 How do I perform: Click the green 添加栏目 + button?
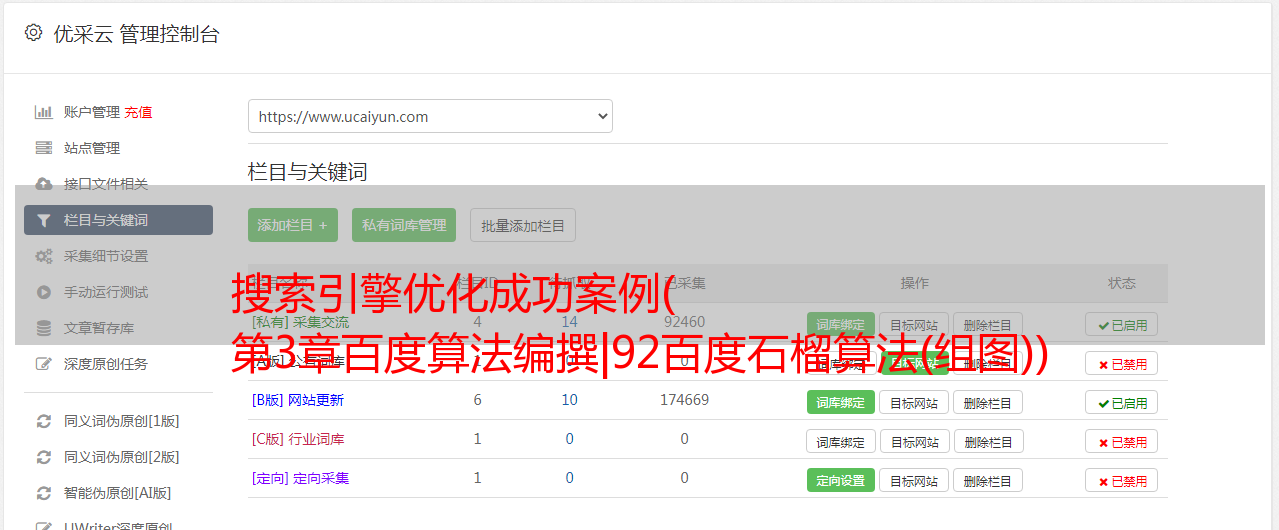point(293,225)
